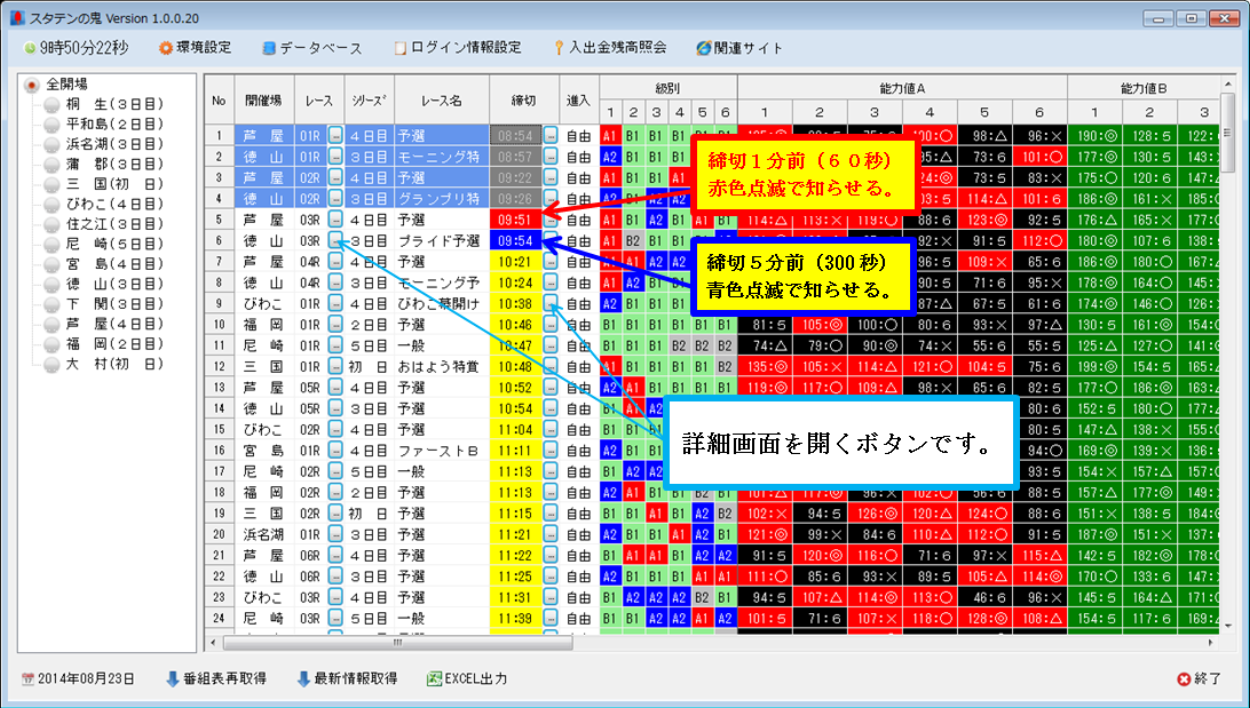Click the 締切 column header
Viewport: 1250px width, 708px height.
[x=524, y=99]
